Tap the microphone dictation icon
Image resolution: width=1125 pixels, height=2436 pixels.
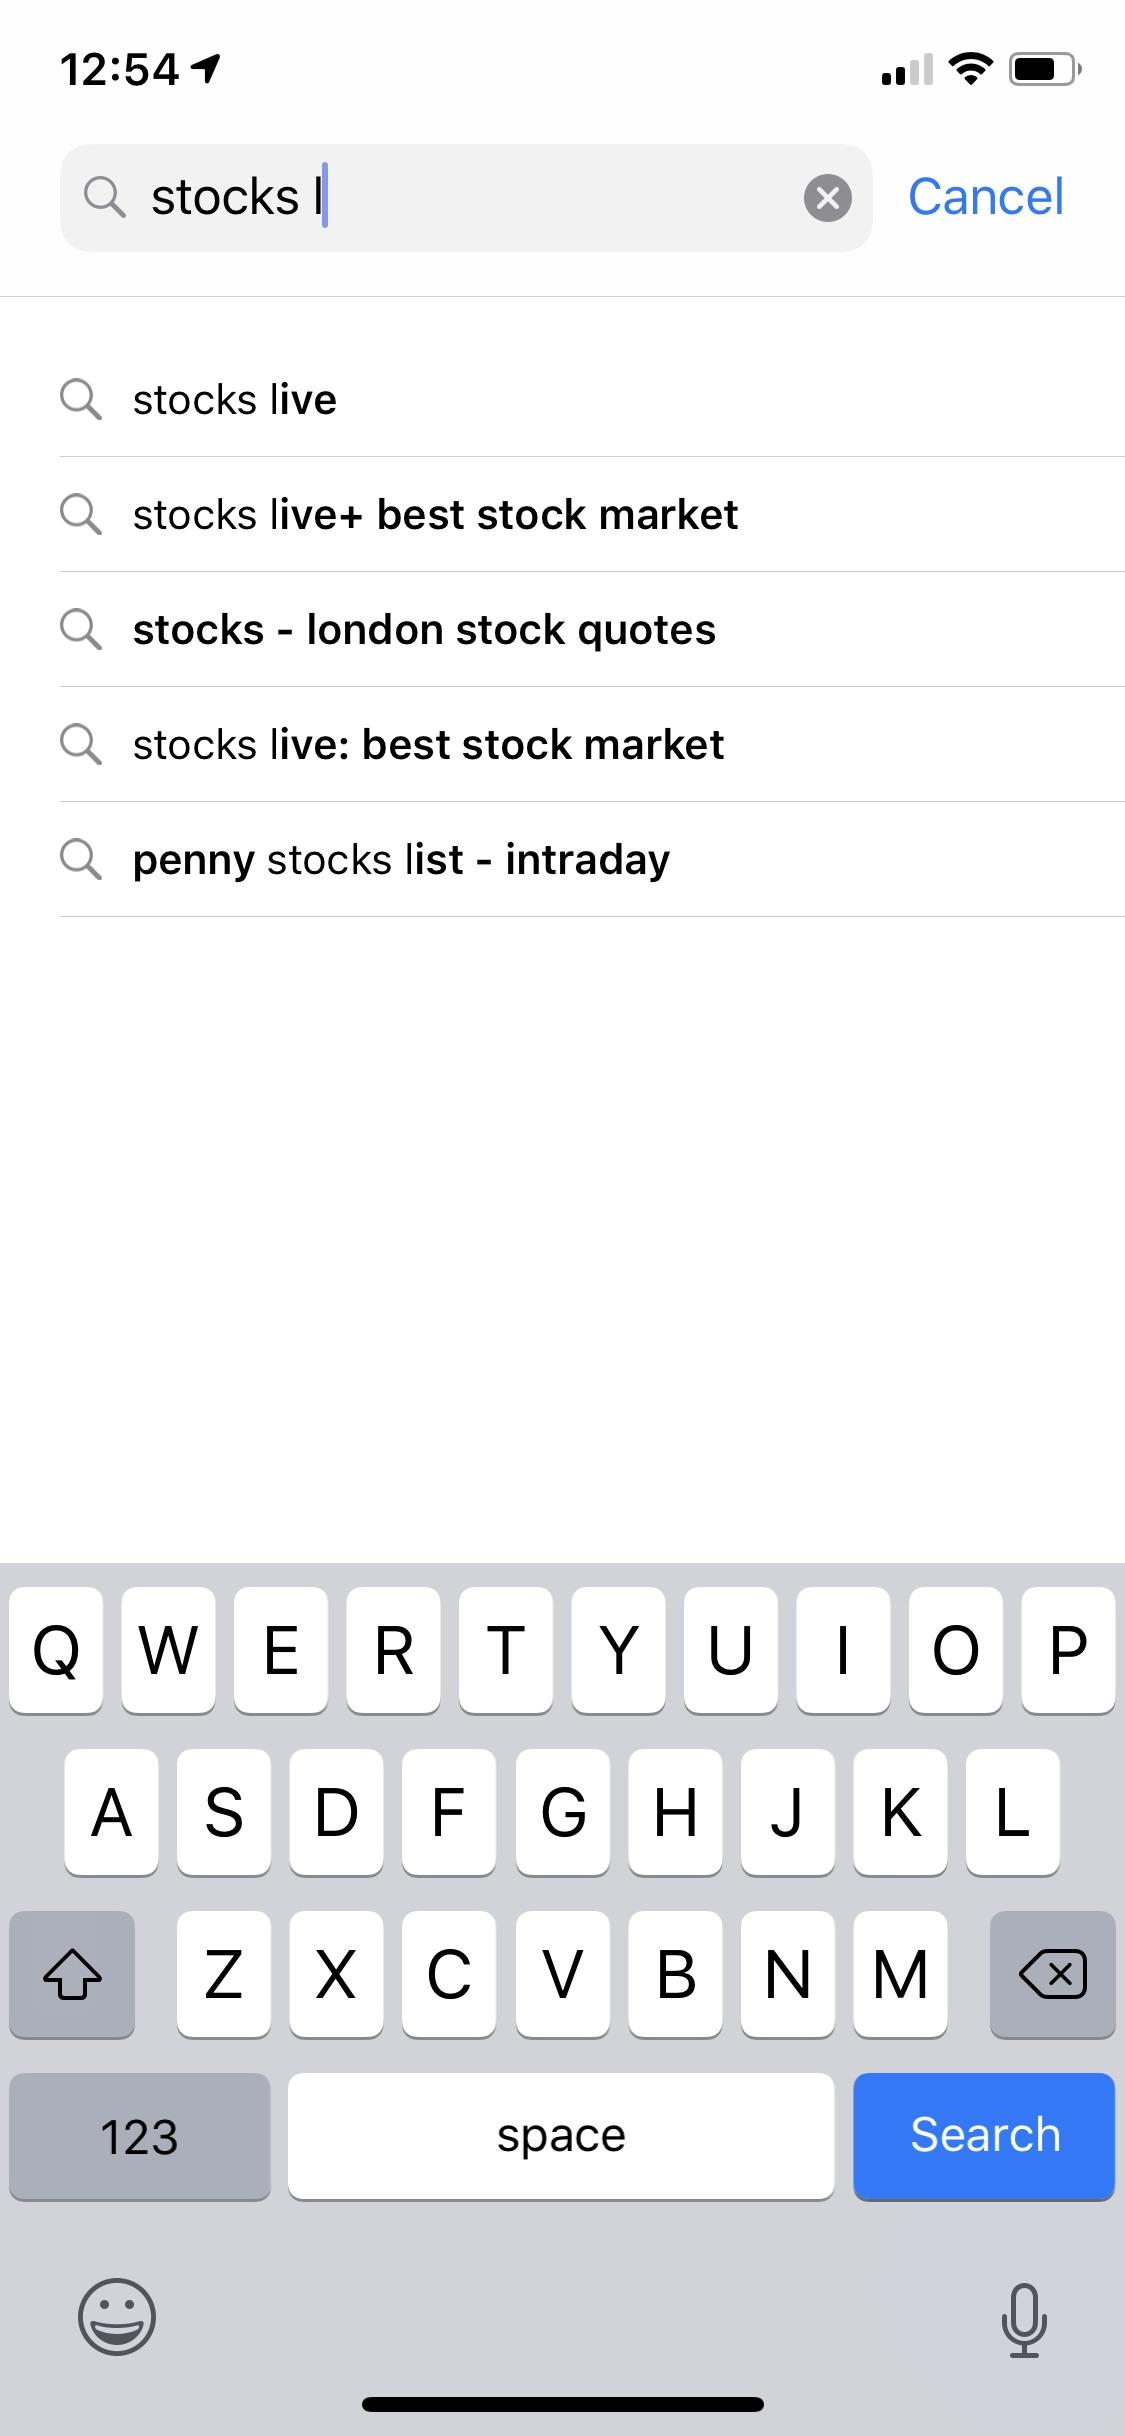1023,2319
